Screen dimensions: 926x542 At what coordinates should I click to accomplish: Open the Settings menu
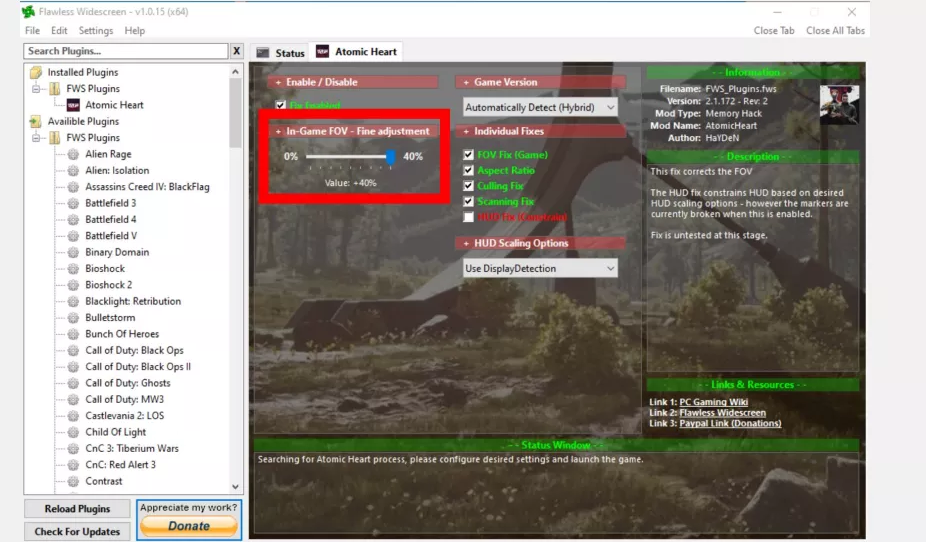point(96,31)
